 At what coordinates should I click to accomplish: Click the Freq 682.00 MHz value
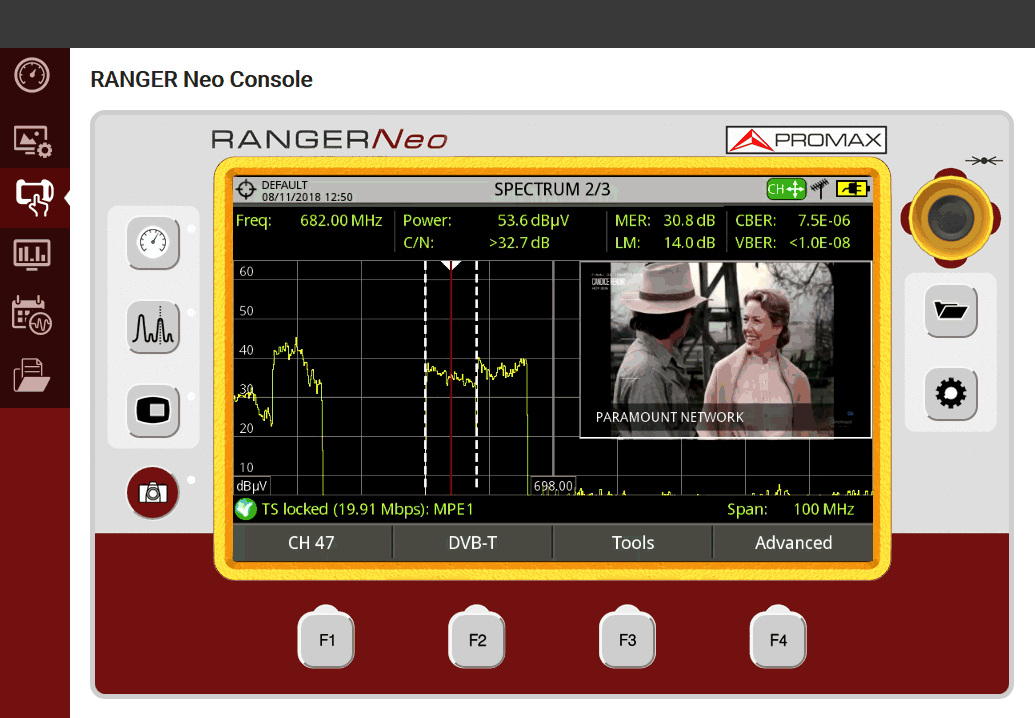pos(341,220)
